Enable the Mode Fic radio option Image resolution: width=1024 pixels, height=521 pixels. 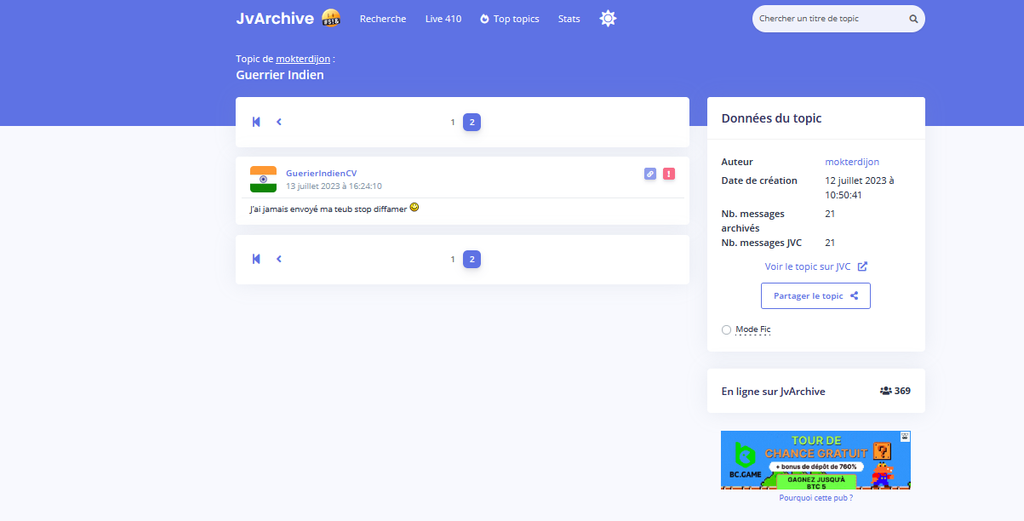[x=726, y=330]
